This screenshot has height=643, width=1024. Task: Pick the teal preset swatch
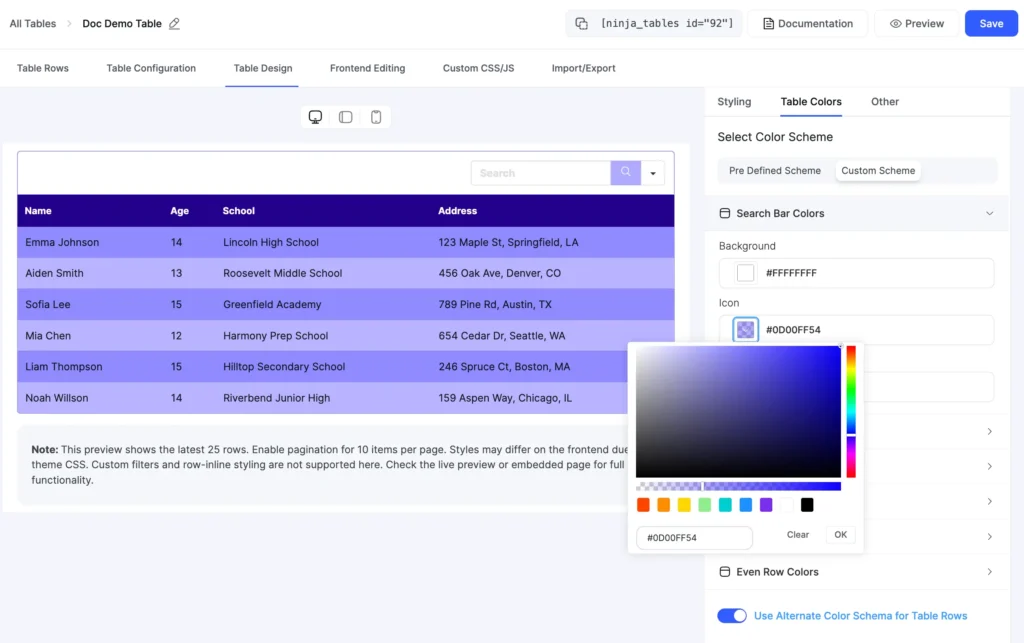click(x=725, y=505)
